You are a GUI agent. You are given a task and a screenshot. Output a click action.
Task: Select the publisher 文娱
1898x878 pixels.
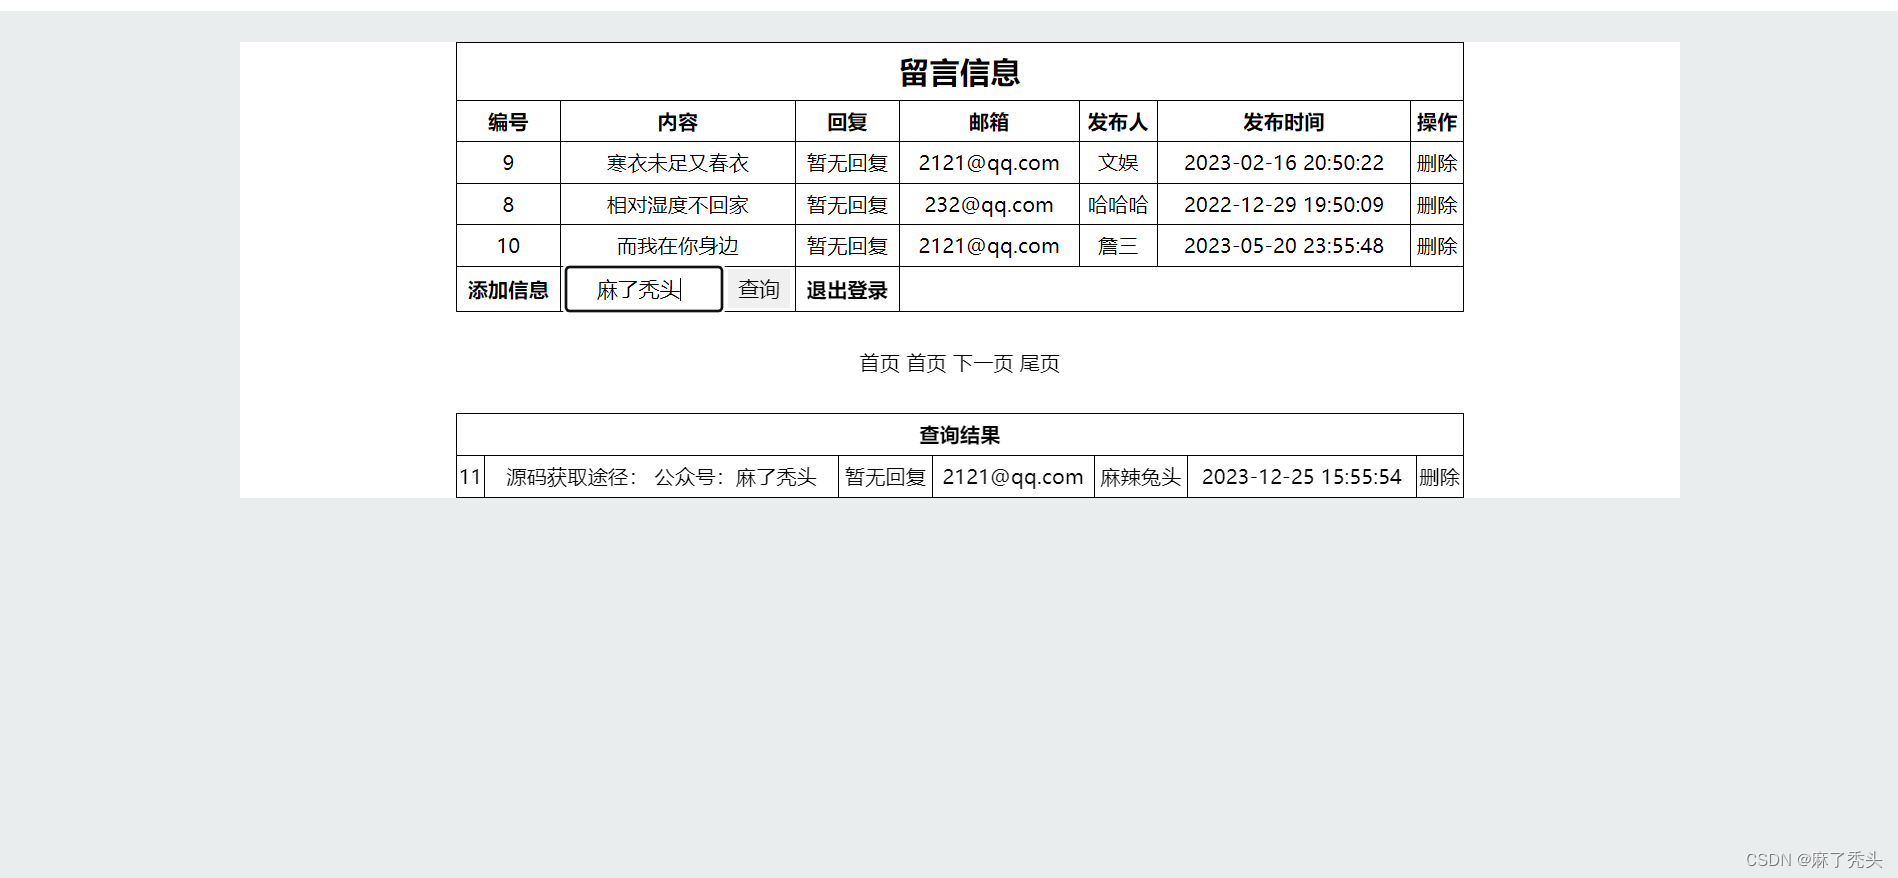click(x=1118, y=163)
